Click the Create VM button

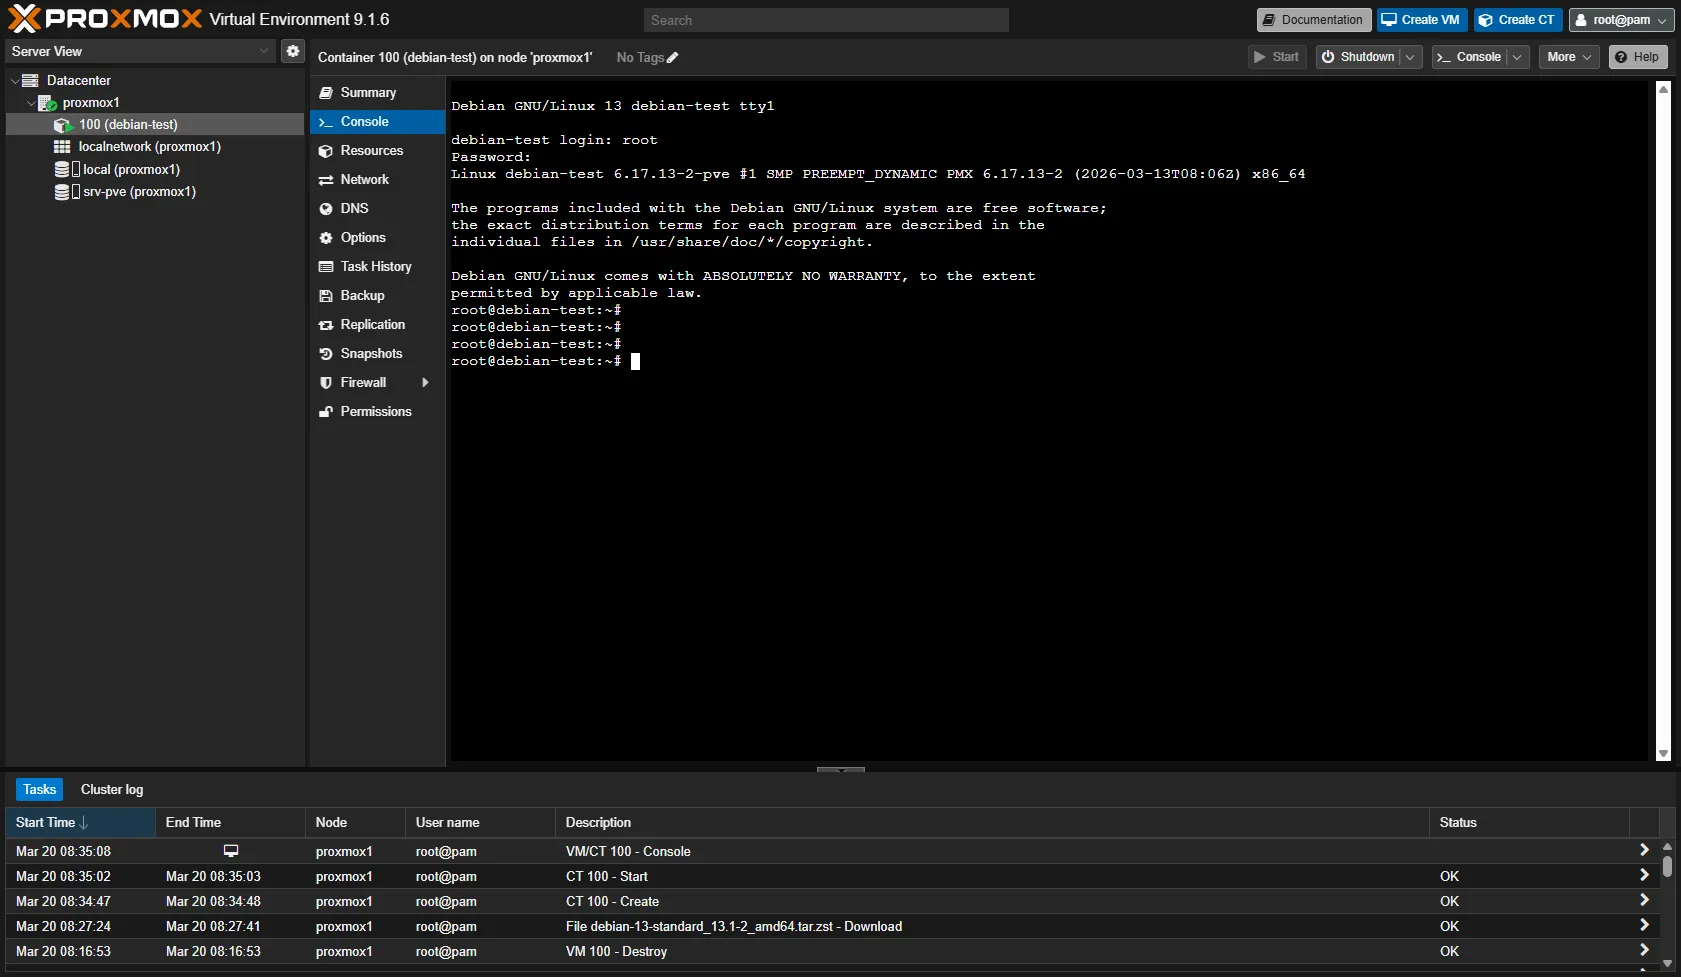[1421, 20]
